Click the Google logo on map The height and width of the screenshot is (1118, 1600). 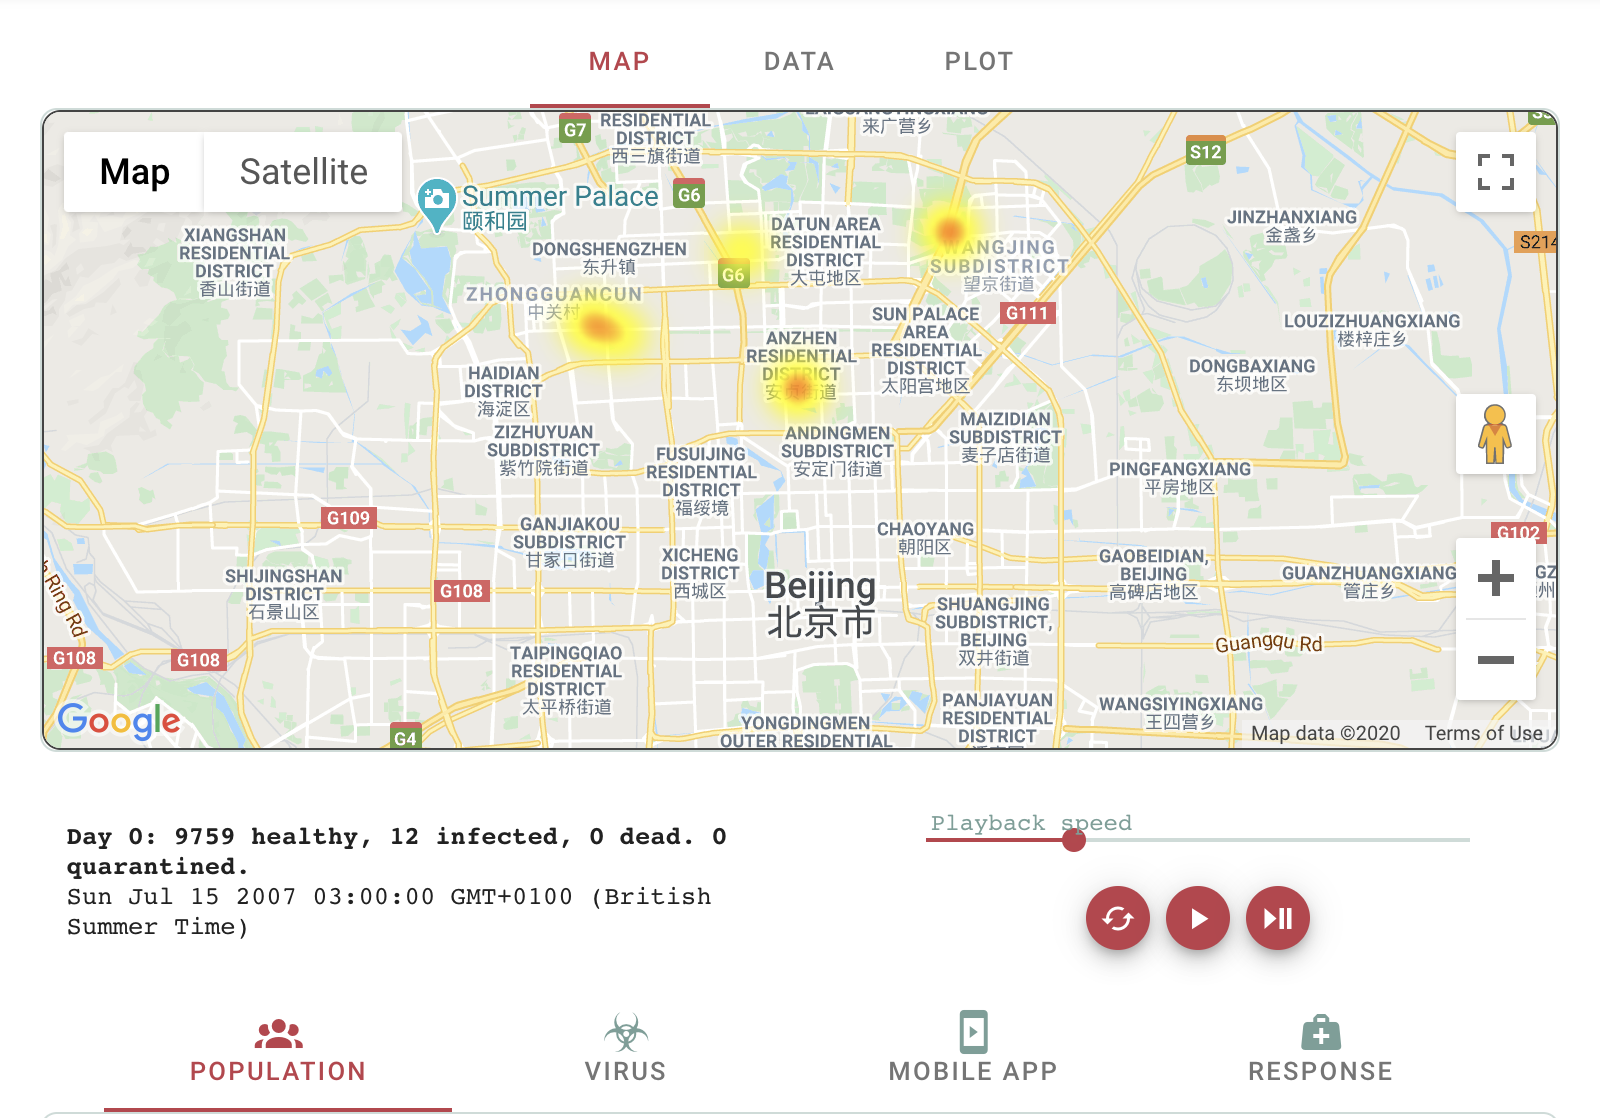coord(119,720)
